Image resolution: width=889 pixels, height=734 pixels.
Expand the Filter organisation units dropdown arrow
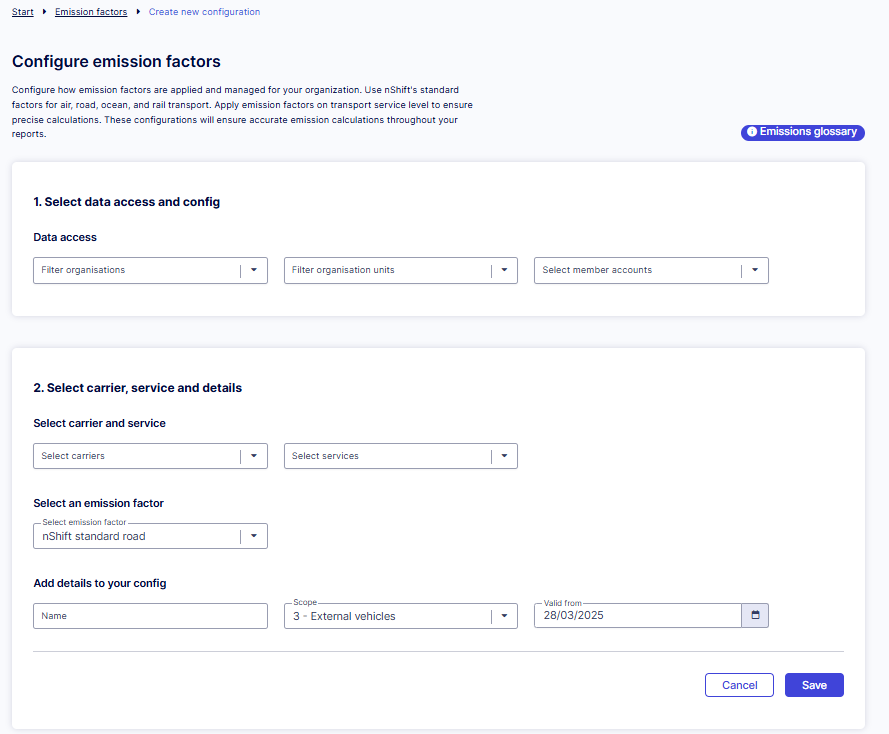pos(504,270)
